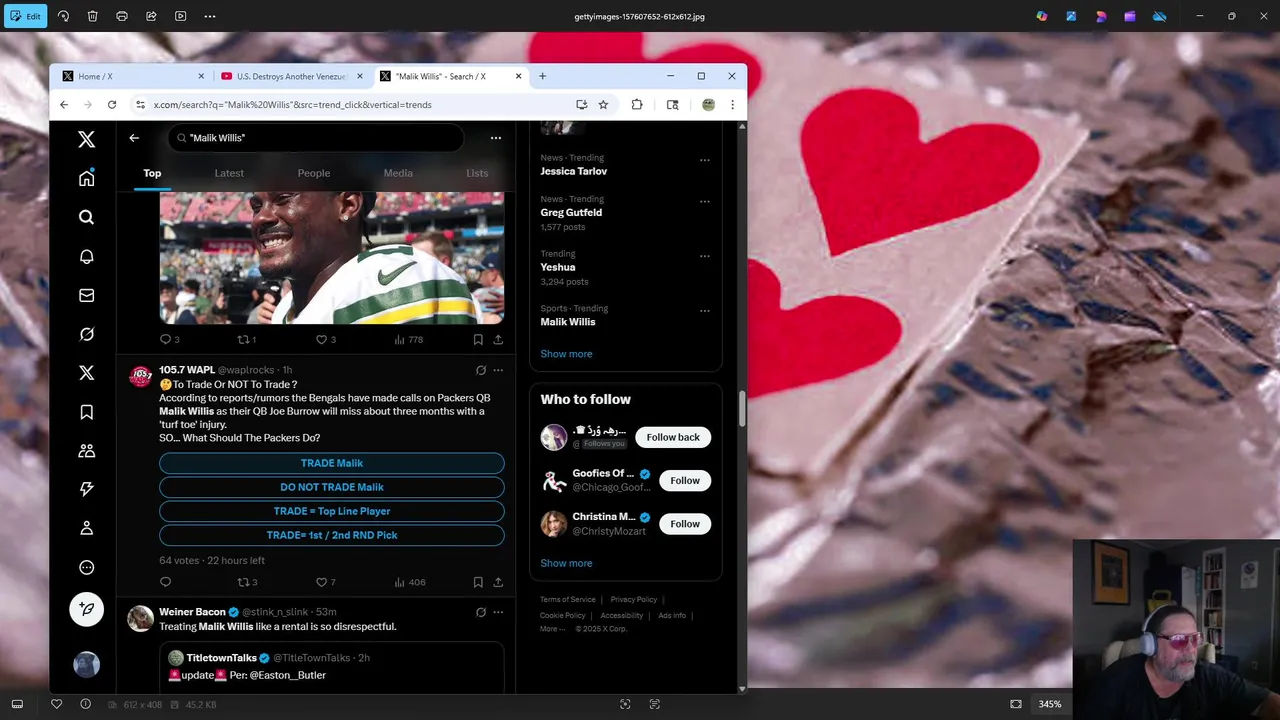Image resolution: width=1280 pixels, height=720 pixels.
Task: Open the lightning bolt Premium icon
Action: click(87, 489)
